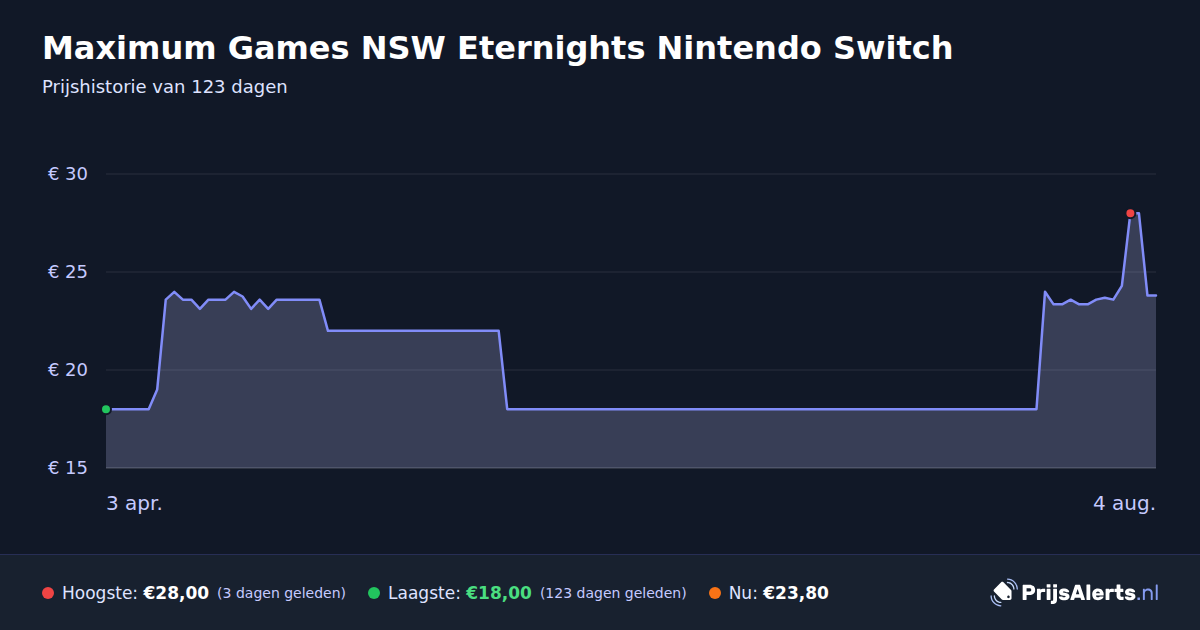Click the € 25 axis label
The height and width of the screenshot is (630, 1200).
pos(68,272)
